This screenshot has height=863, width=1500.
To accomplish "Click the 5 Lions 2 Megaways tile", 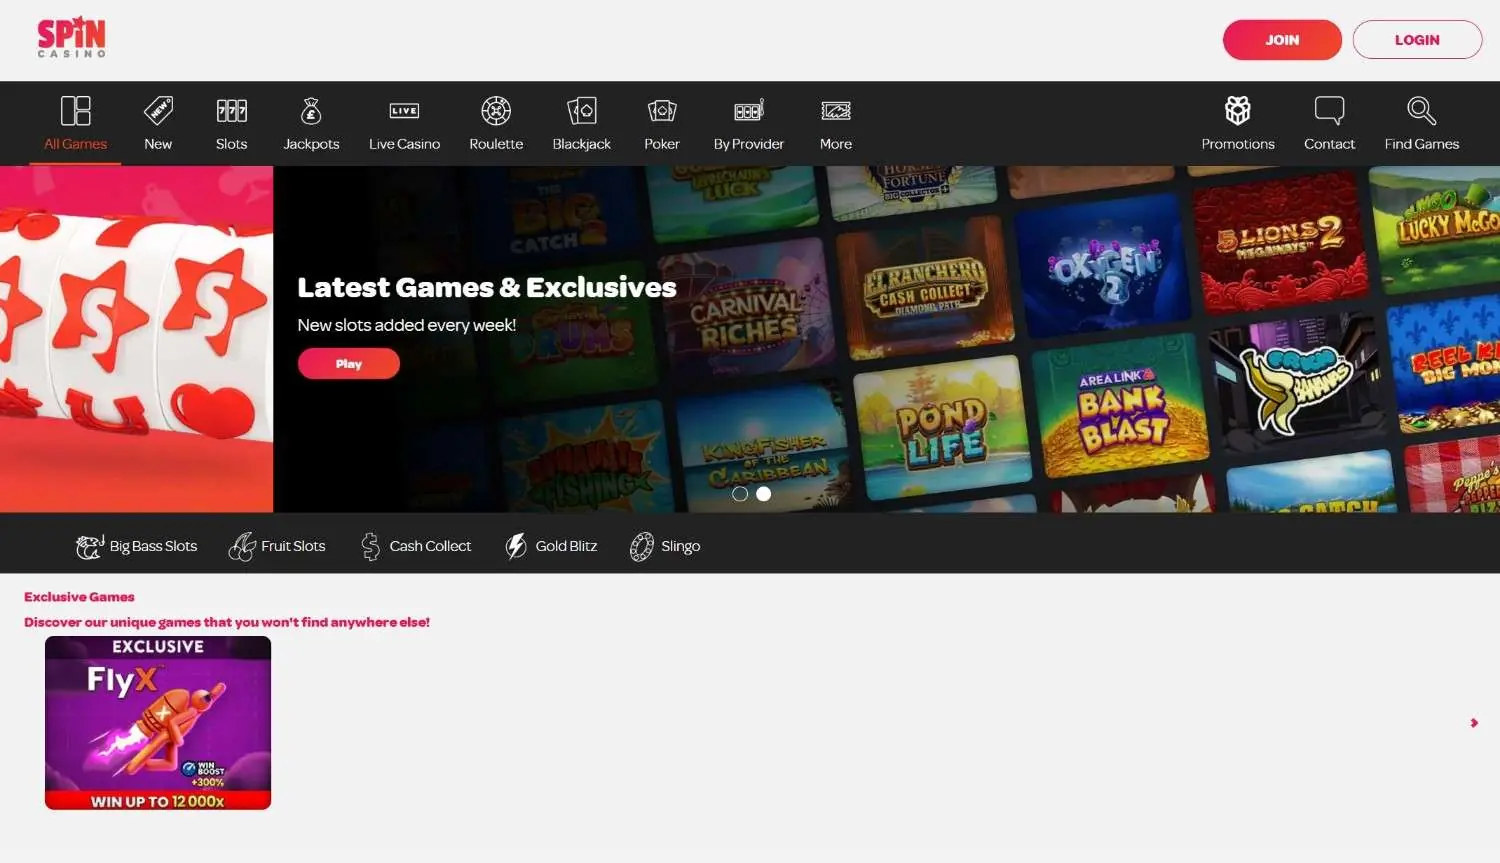I will coord(1280,242).
